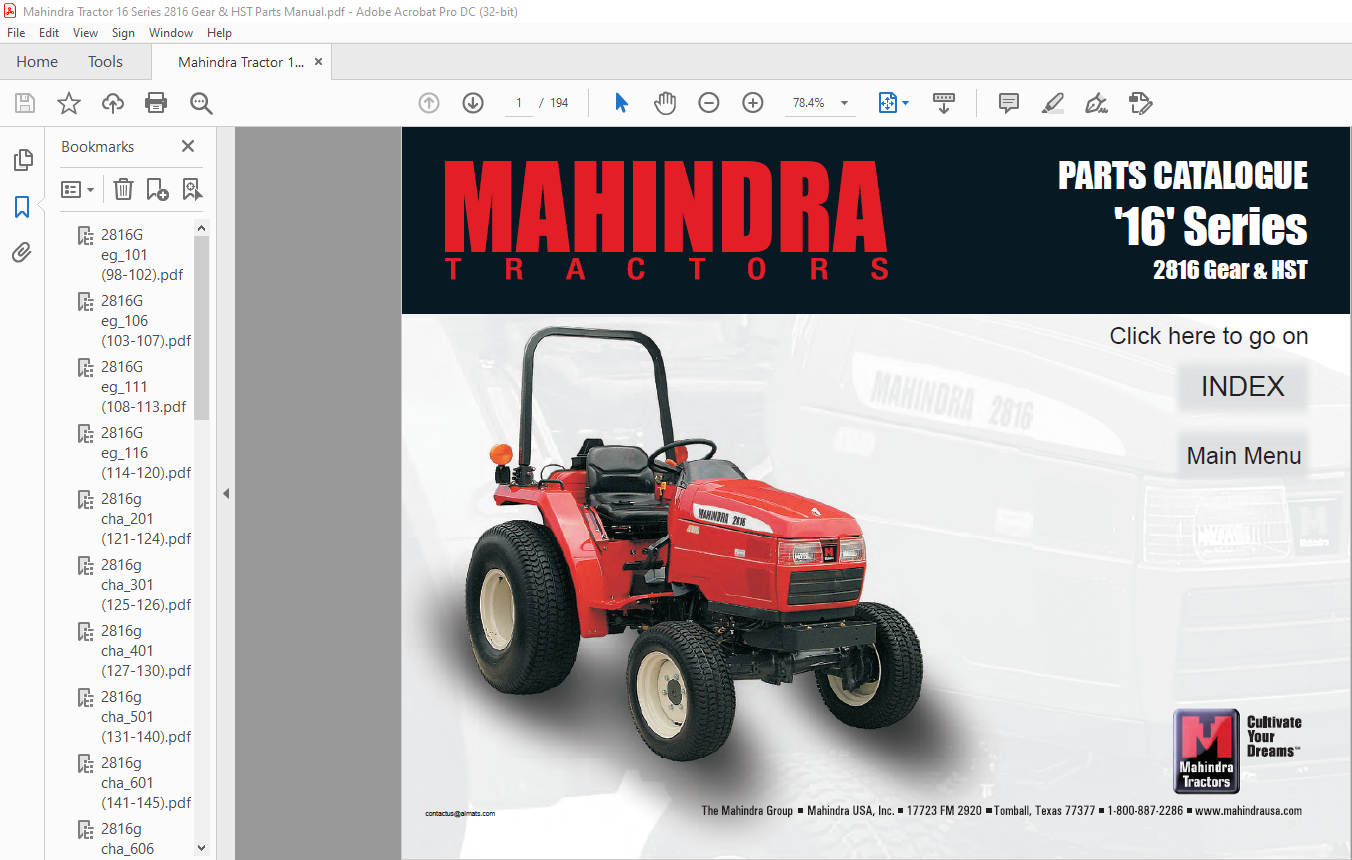Click find current bookmark icon

click(x=191, y=189)
